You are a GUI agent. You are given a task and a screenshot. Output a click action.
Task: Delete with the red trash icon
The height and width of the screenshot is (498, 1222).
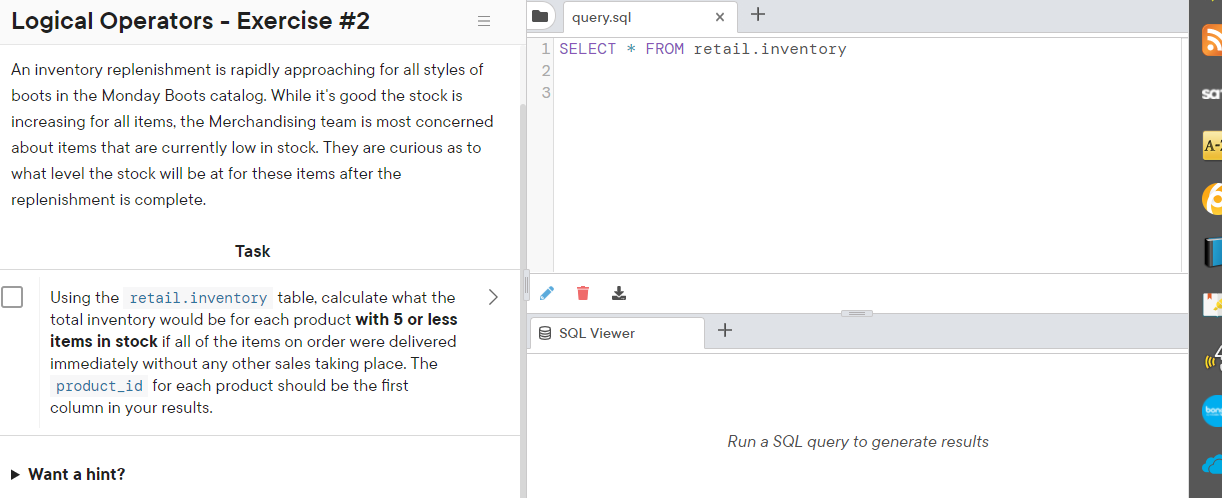pos(583,293)
